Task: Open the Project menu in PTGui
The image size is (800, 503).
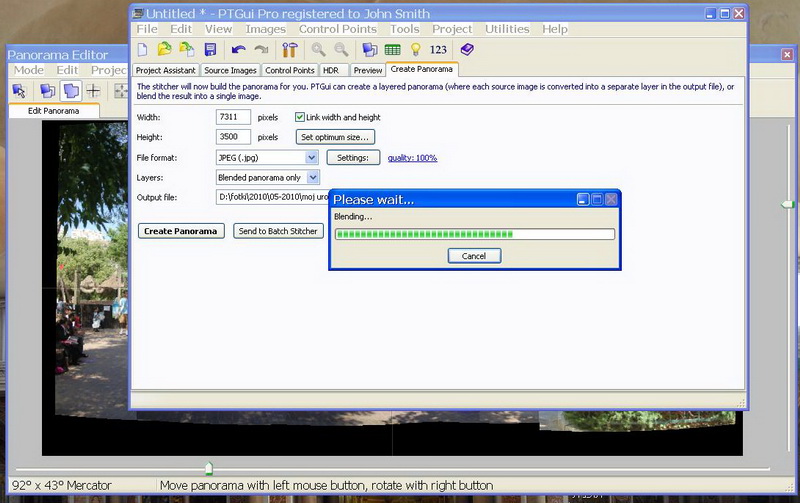Action: (452, 29)
